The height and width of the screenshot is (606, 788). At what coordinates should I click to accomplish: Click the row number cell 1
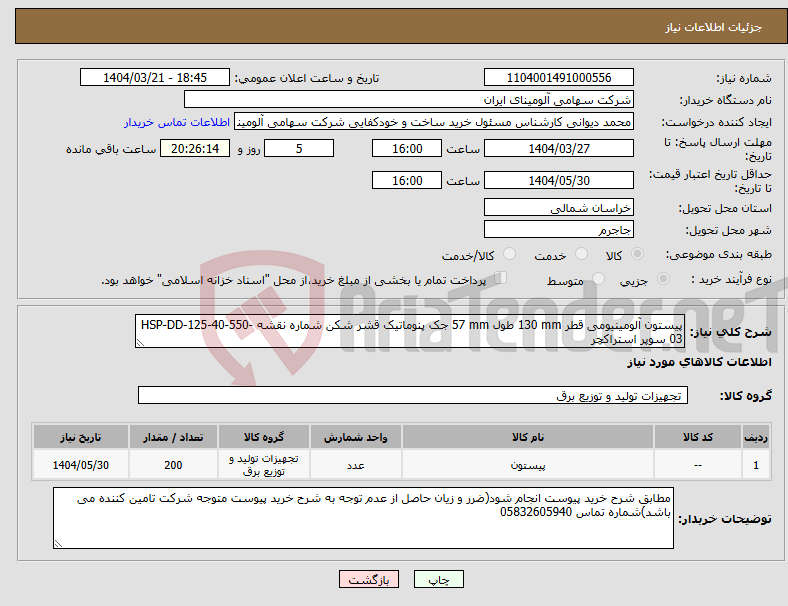[755, 465]
